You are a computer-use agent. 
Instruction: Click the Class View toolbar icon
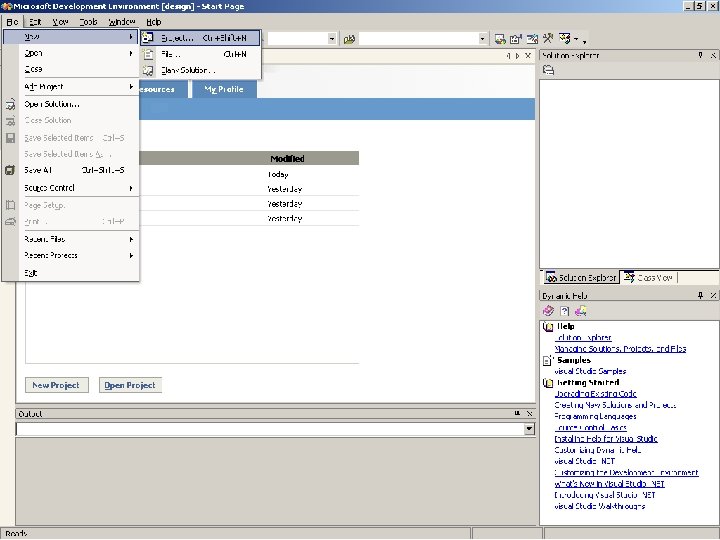point(565,39)
